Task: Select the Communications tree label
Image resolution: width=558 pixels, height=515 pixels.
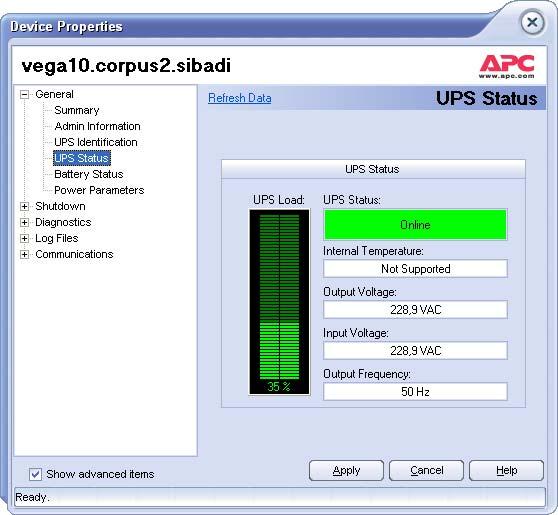Action: [x=74, y=254]
